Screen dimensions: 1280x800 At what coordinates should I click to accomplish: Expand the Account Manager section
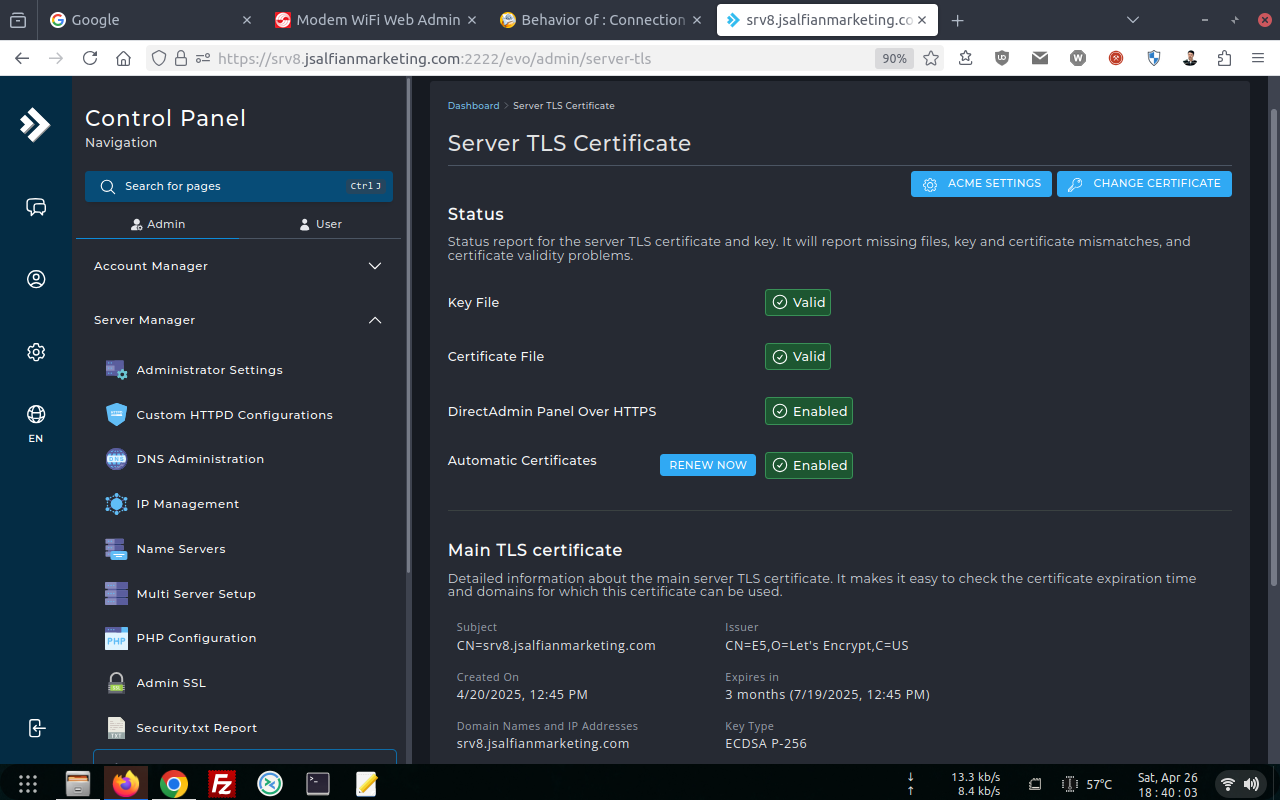239,266
